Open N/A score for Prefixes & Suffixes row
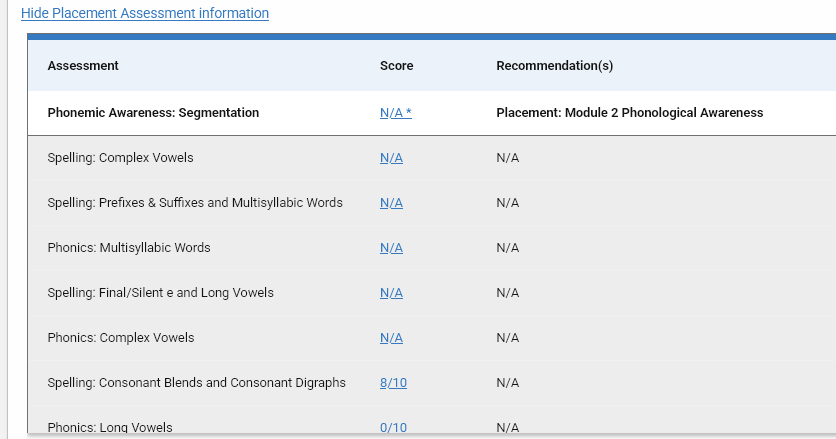The image size is (836, 439). pos(391,203)
